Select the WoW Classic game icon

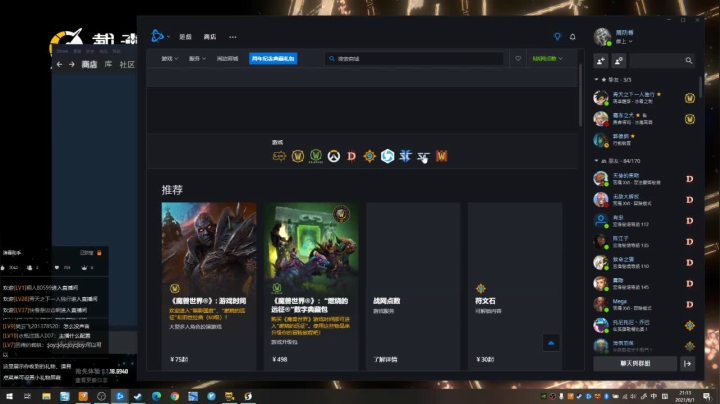point(315,156)
